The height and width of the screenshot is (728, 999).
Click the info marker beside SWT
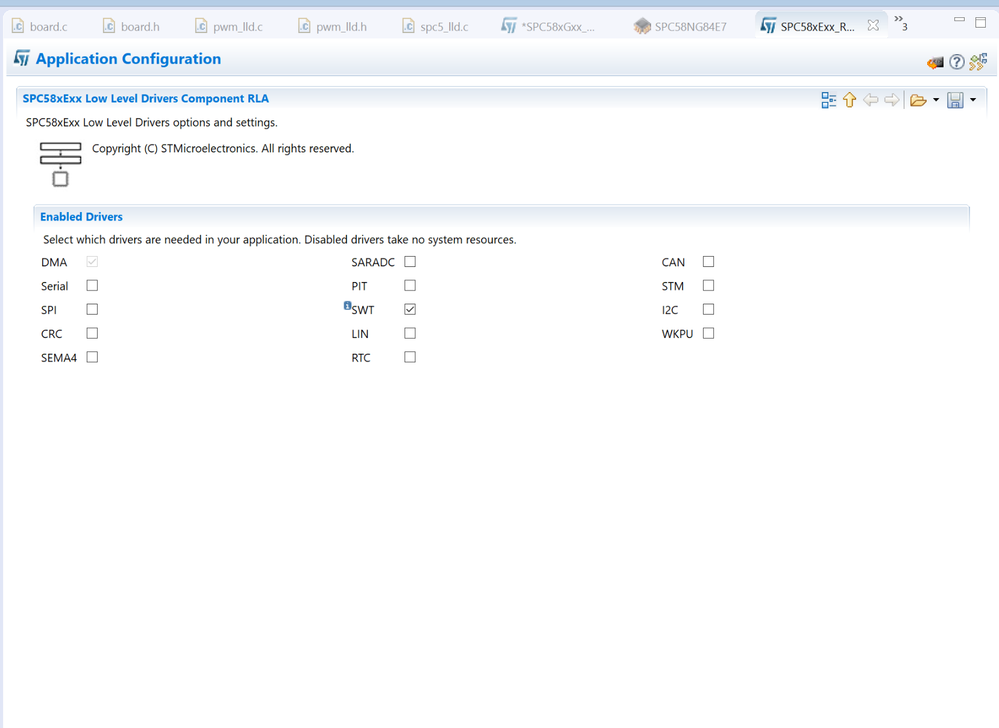pos(347,306)
